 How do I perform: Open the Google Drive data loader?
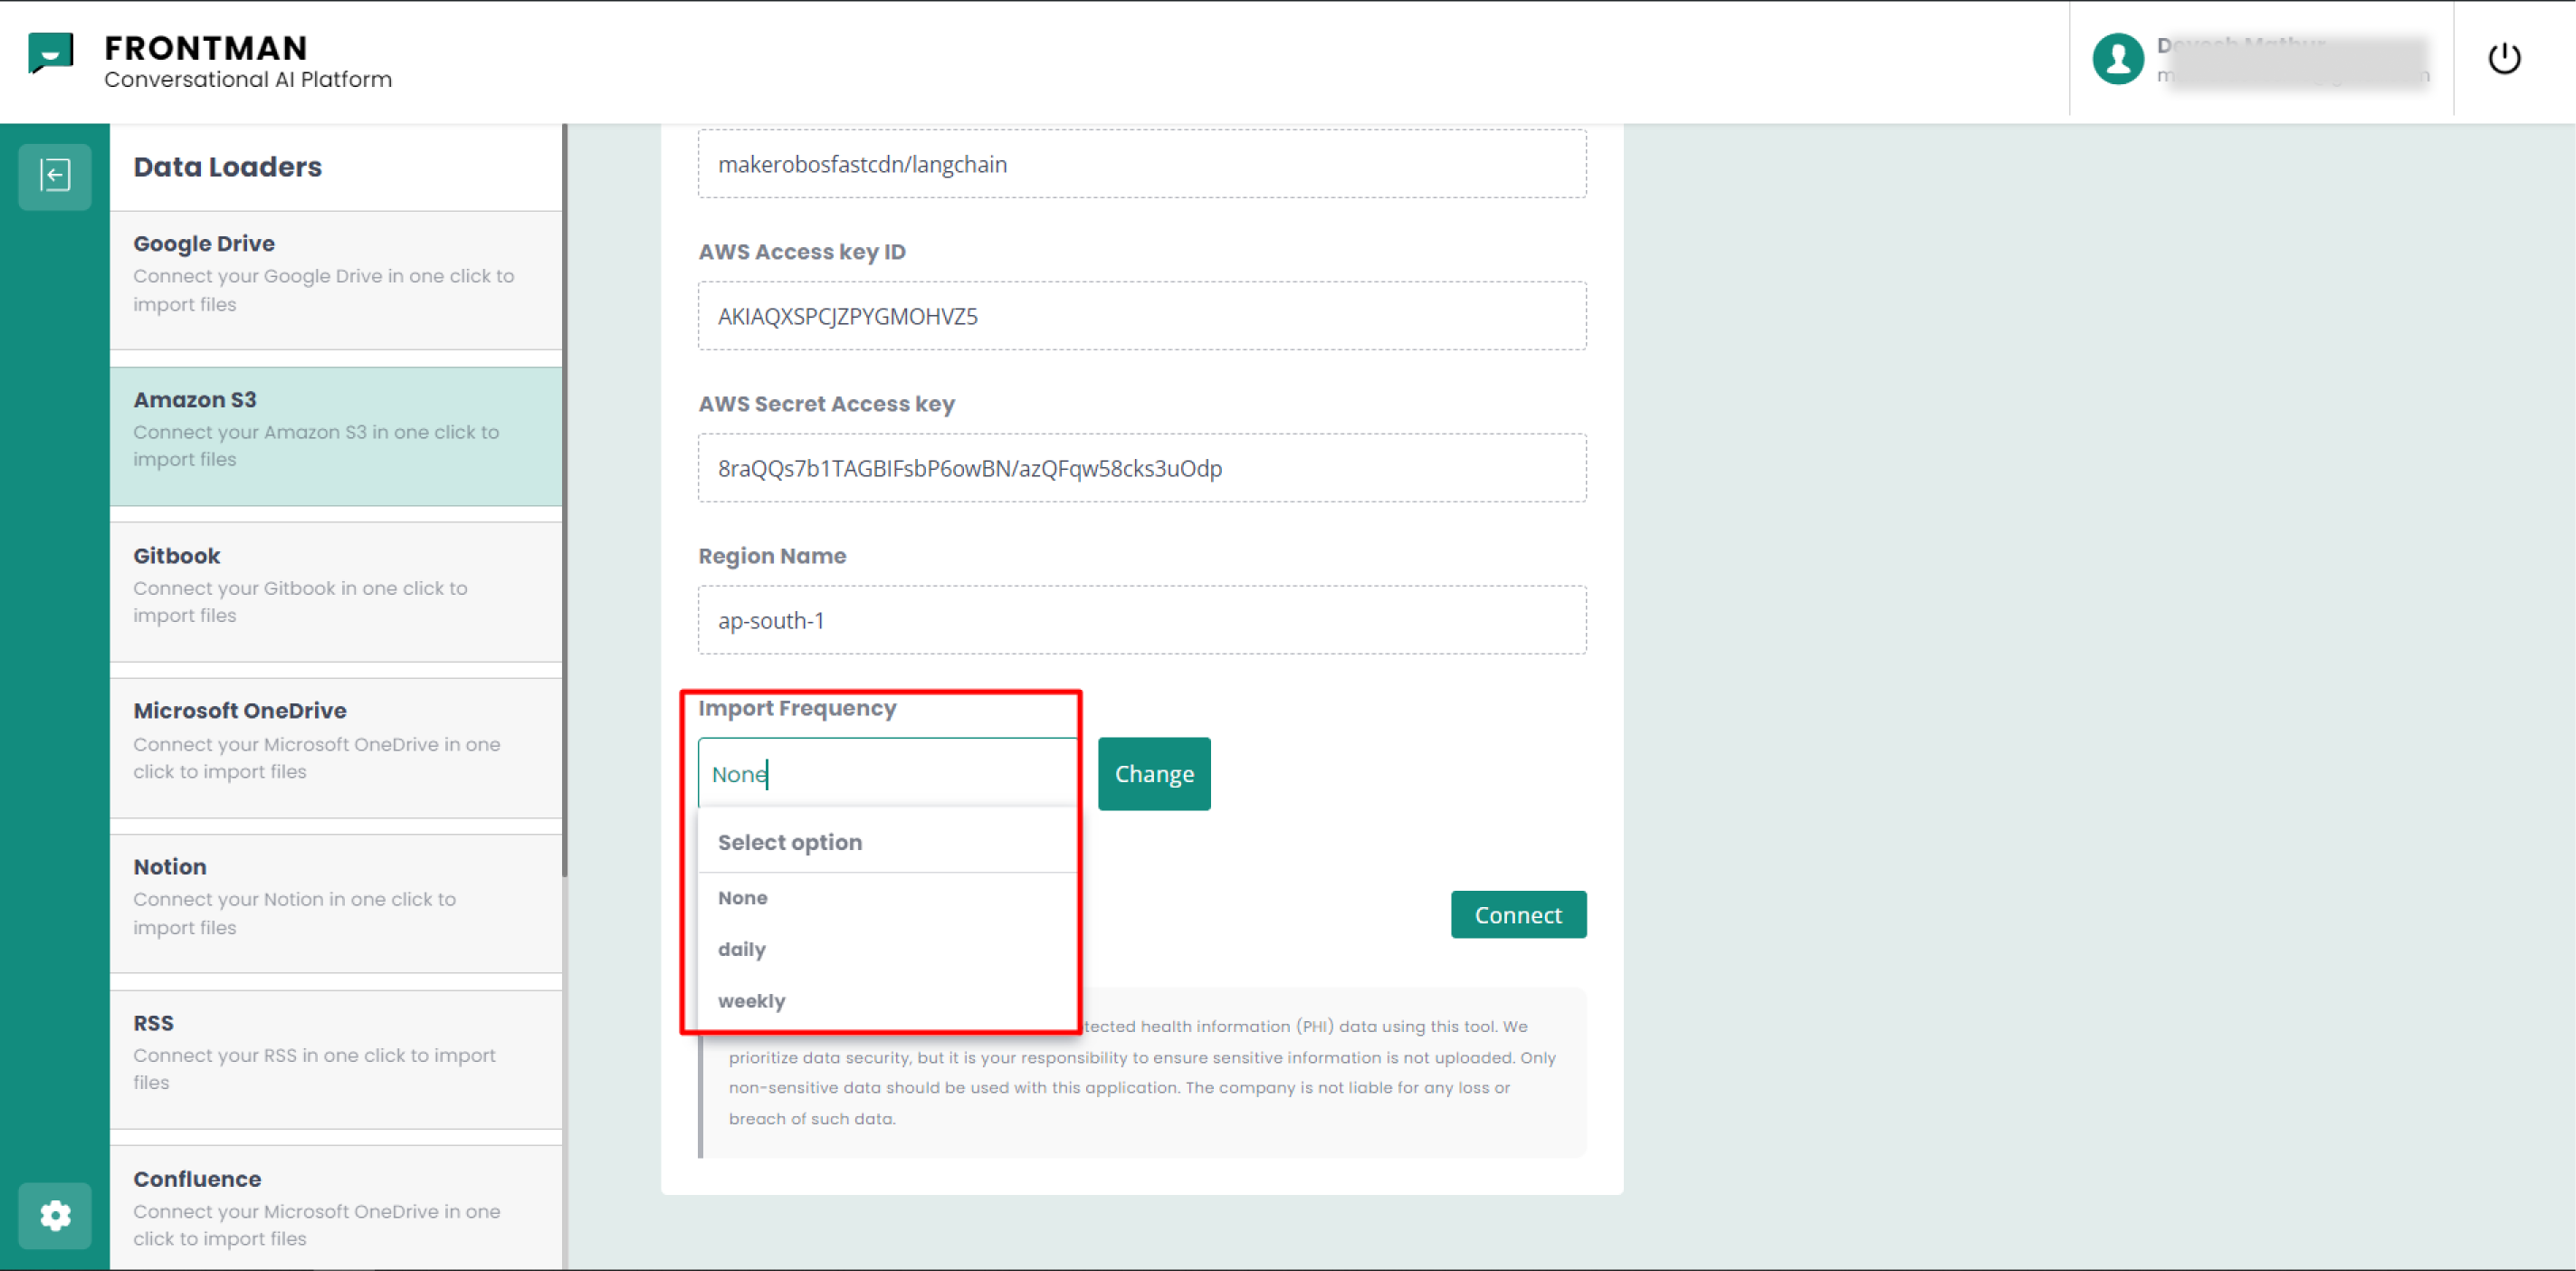tap(336, 280)
